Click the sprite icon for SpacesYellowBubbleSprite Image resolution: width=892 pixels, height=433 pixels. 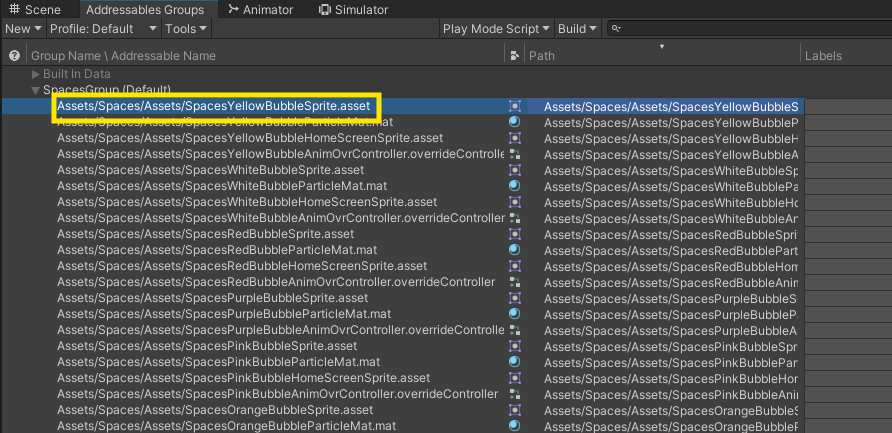[515, 106]
